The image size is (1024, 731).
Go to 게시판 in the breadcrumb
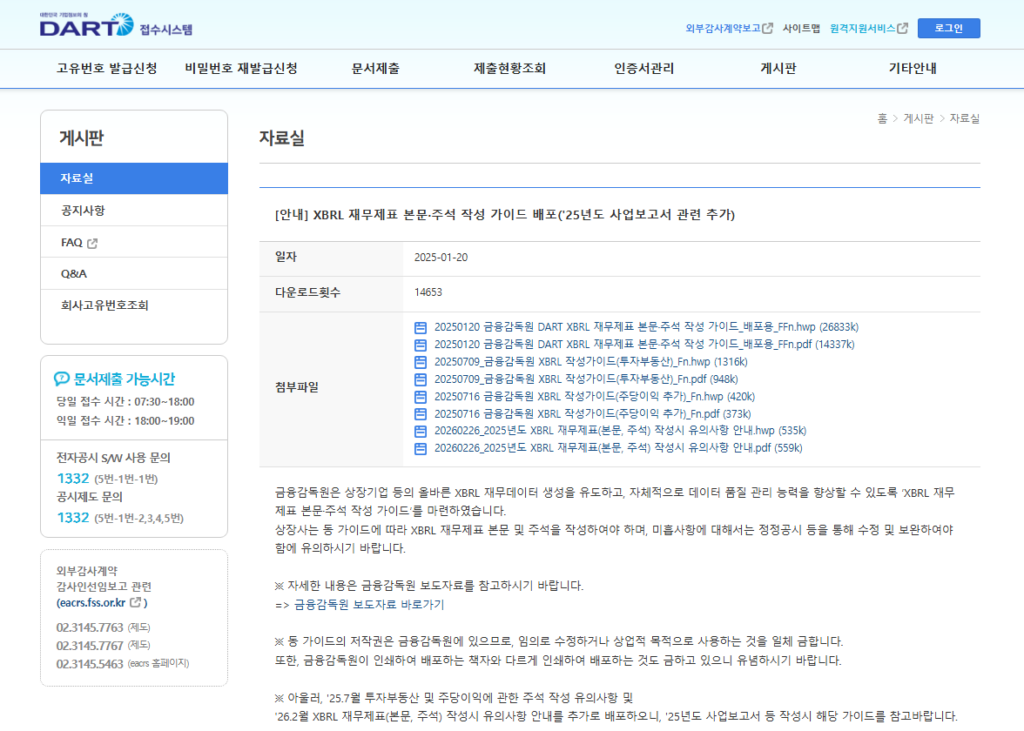pyautogui.click(x=918, y=119)
